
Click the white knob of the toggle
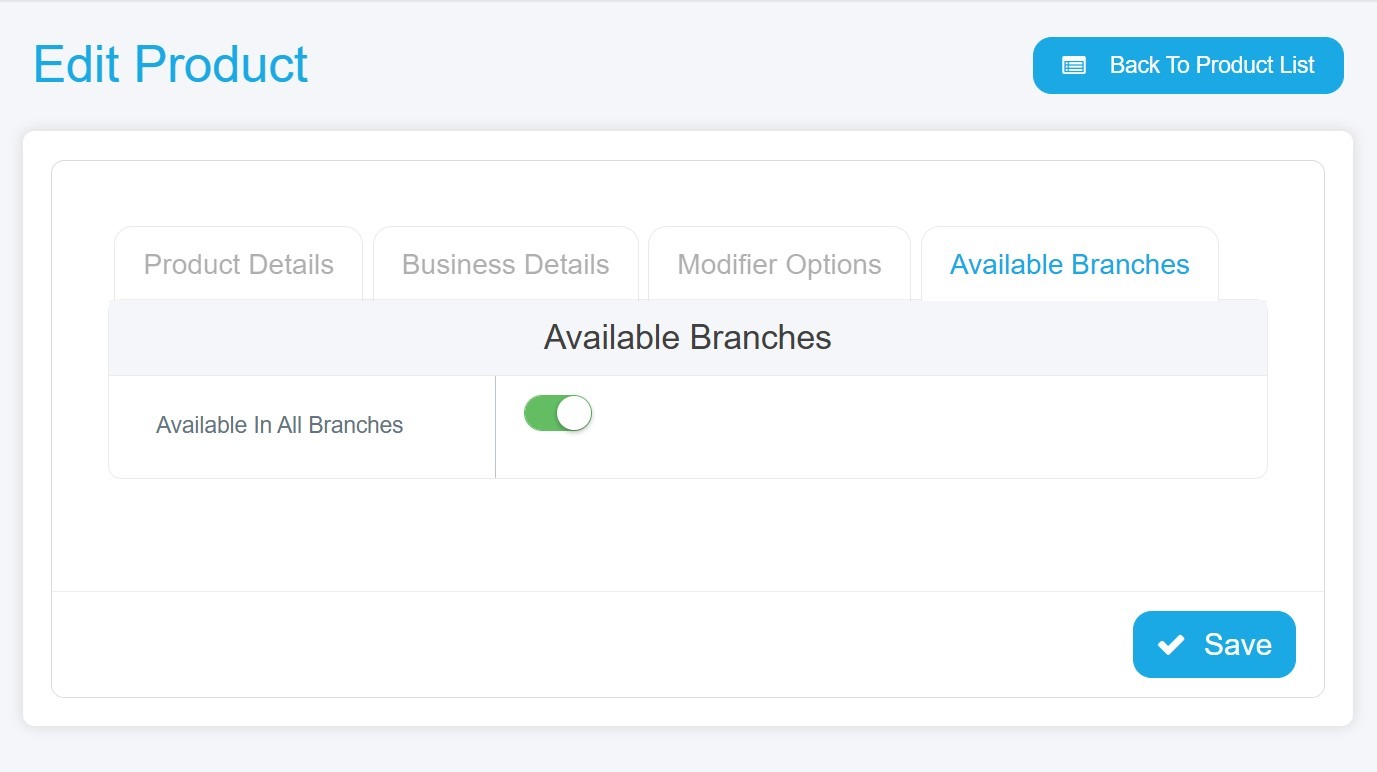574,413
